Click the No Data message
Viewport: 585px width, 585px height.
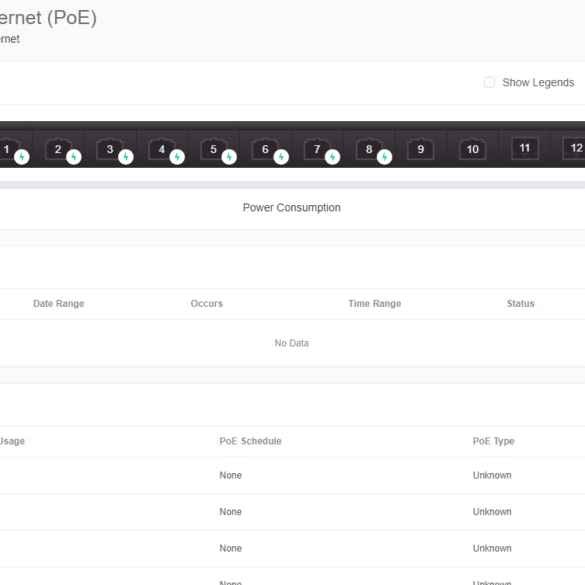[292, 343]
